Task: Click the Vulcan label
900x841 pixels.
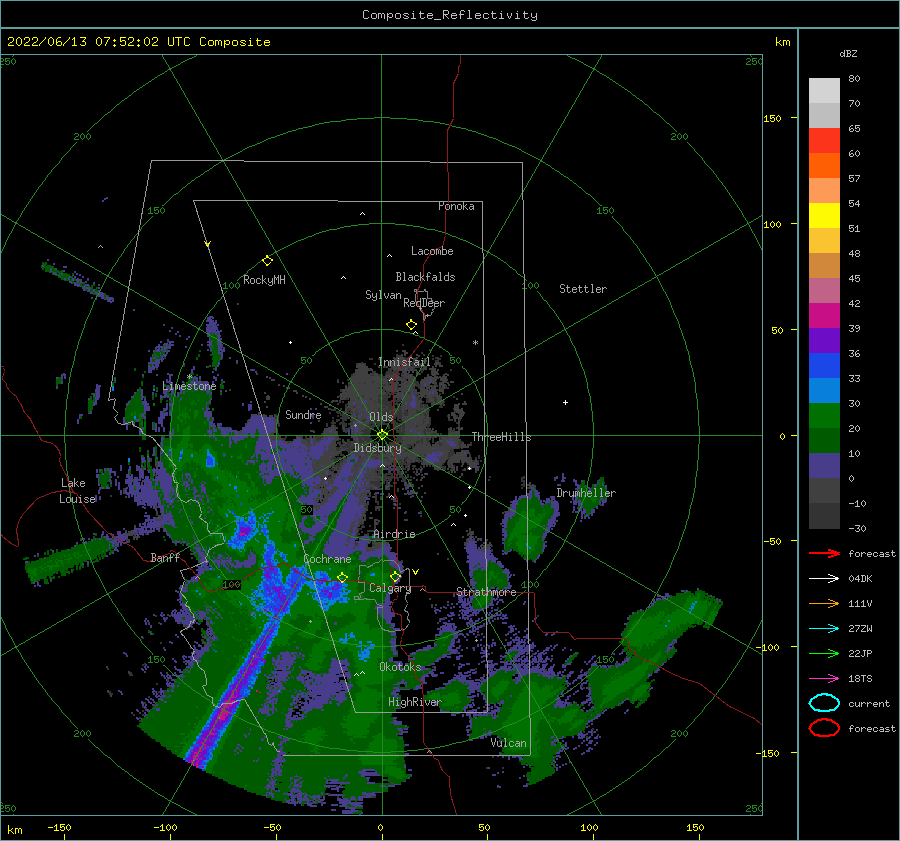Action: (x=508, y=743)
